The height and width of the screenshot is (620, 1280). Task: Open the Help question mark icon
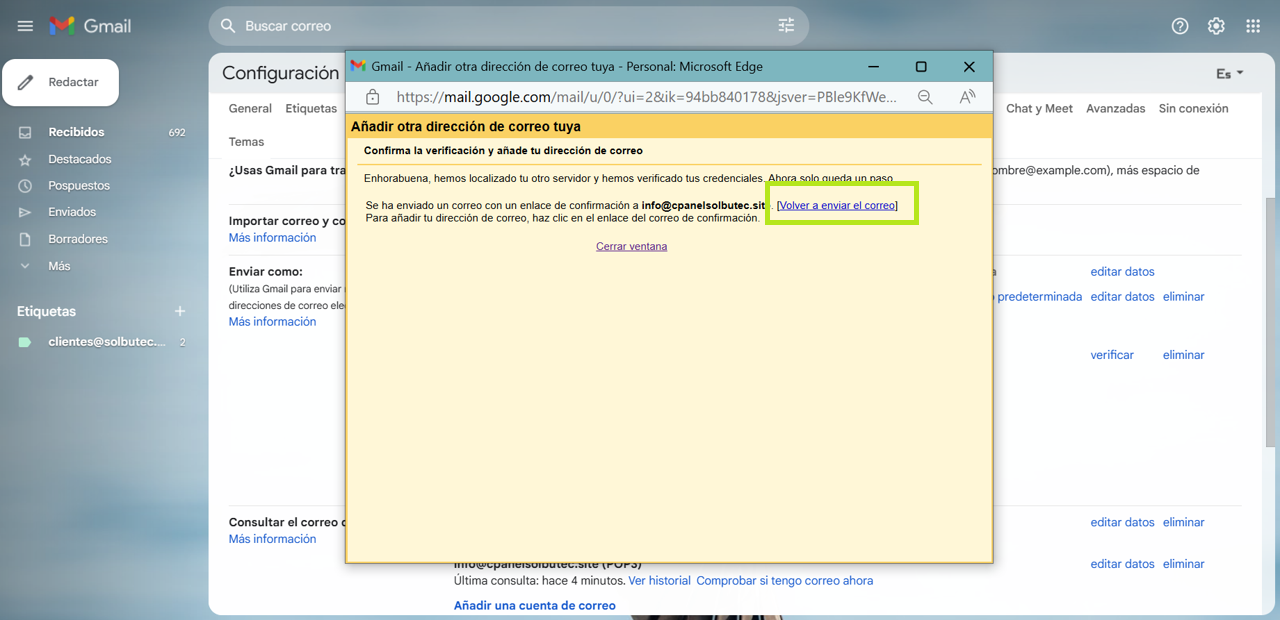pos(1180,26)
